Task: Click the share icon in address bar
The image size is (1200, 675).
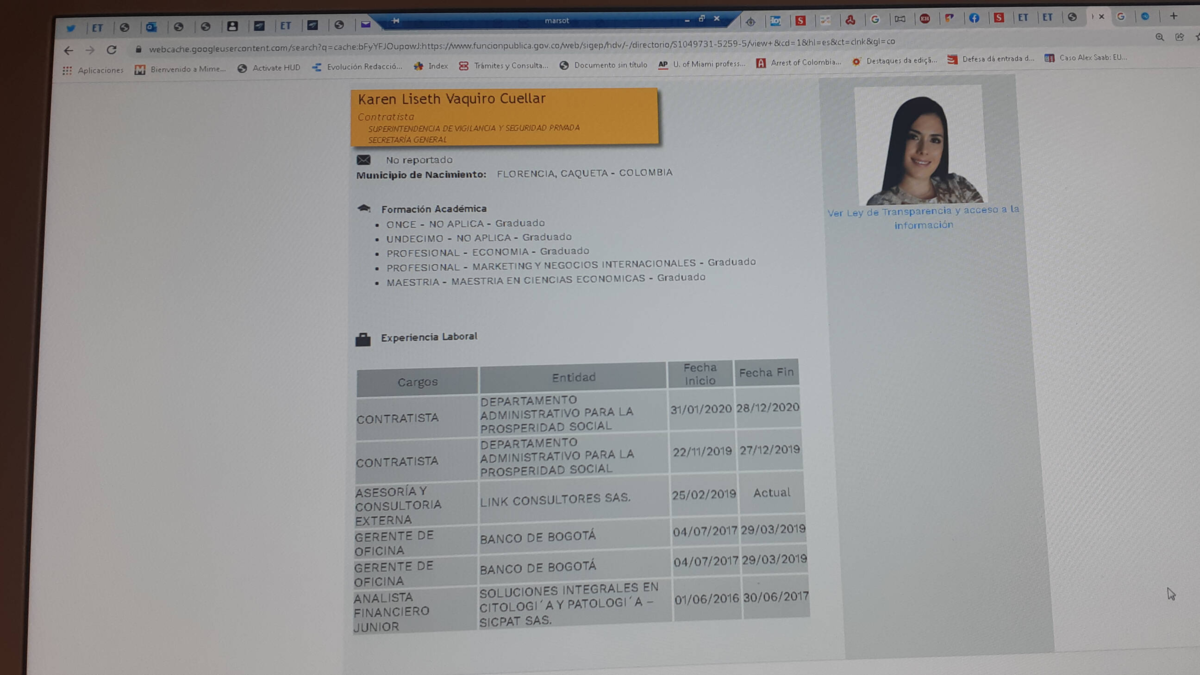Action: [1180, 37]
